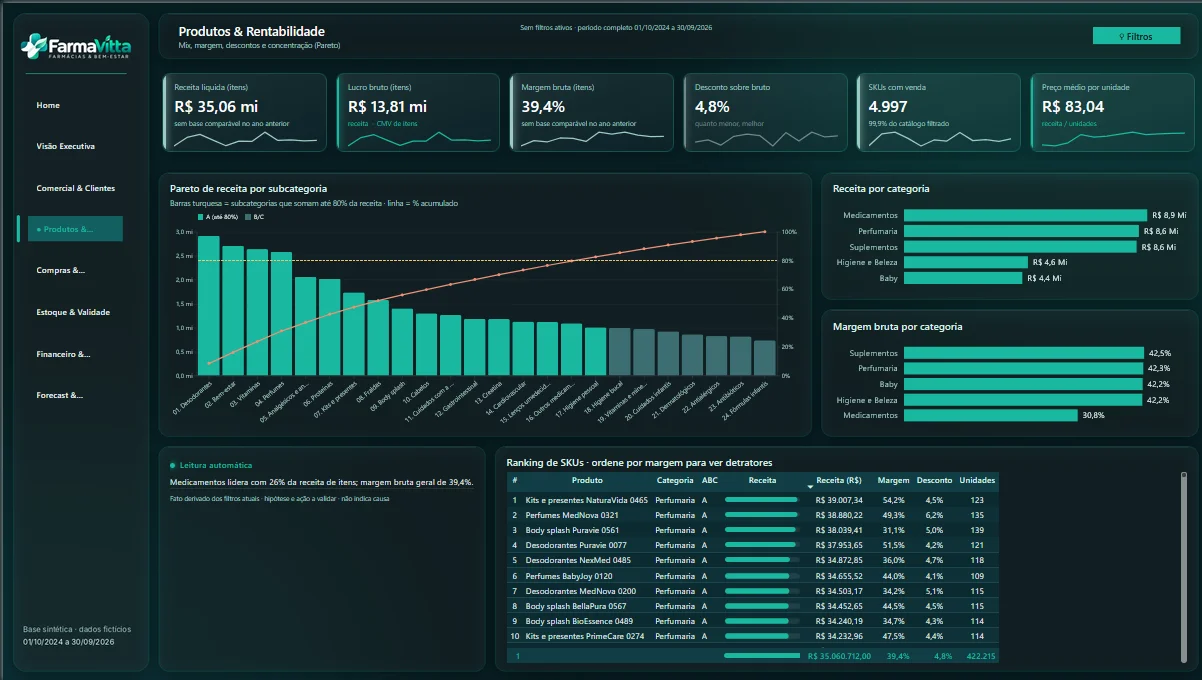The width and height of the screenshot is (1202, 680).
Task: Click the Margem bruta (itens) KPI card
Action: (x=591, y=113)
